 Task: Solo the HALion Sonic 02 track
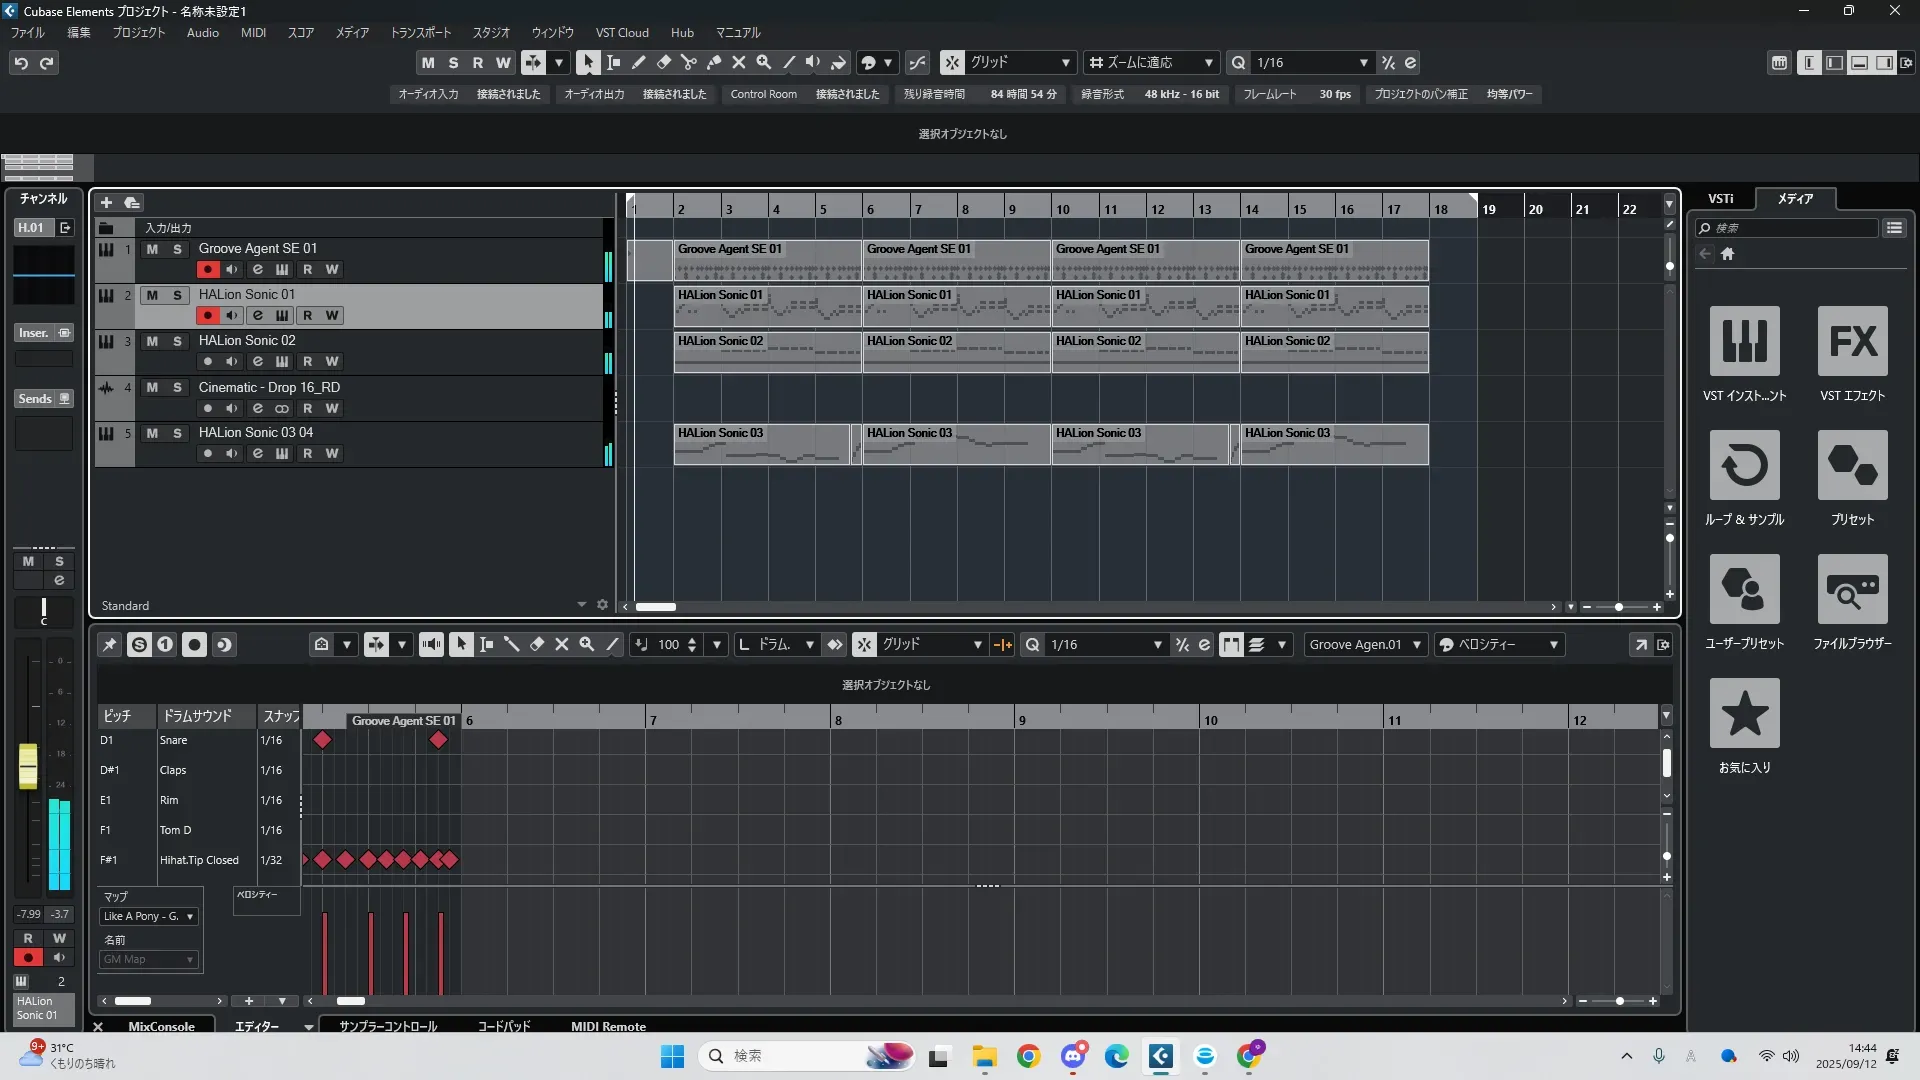[x=177, y=341]
